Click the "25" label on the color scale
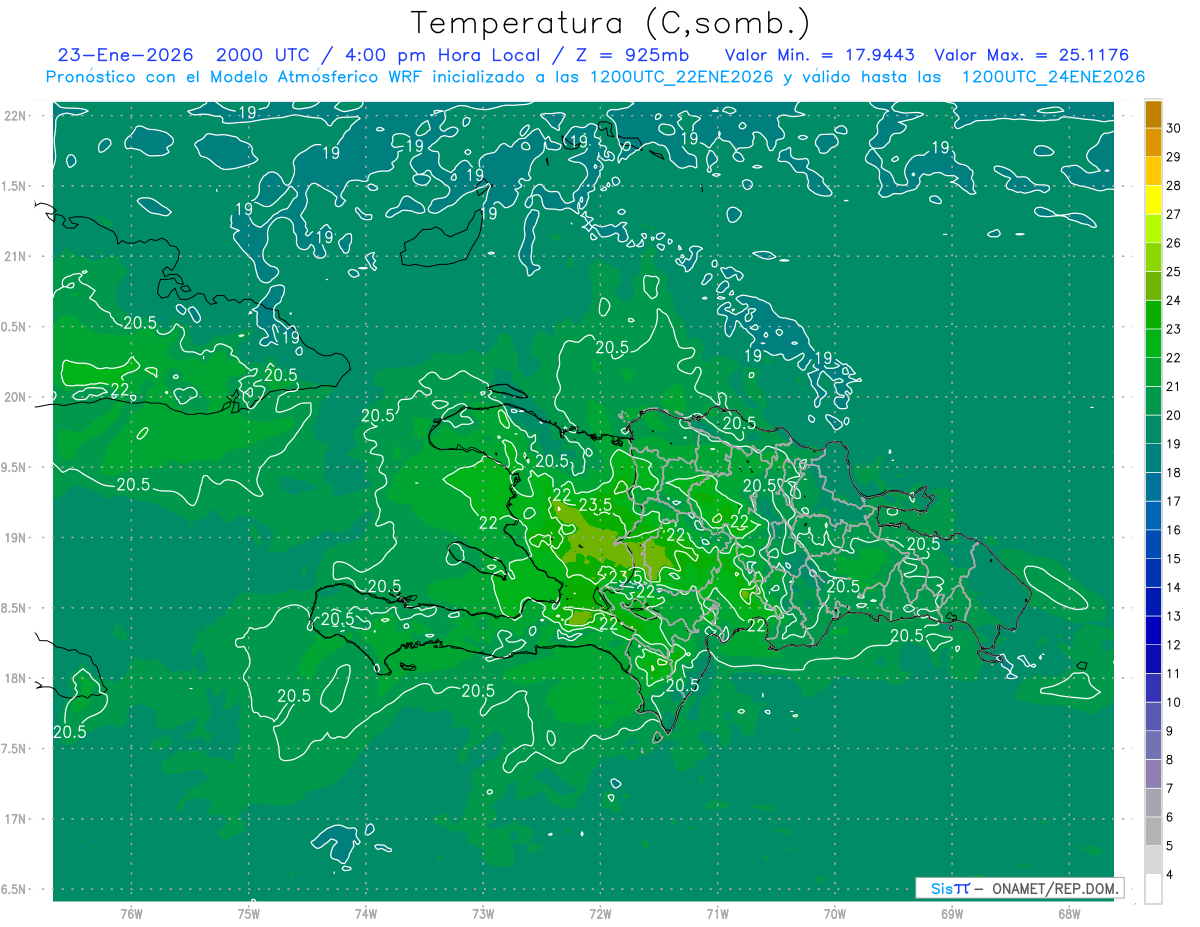 tap(1174, 272)
